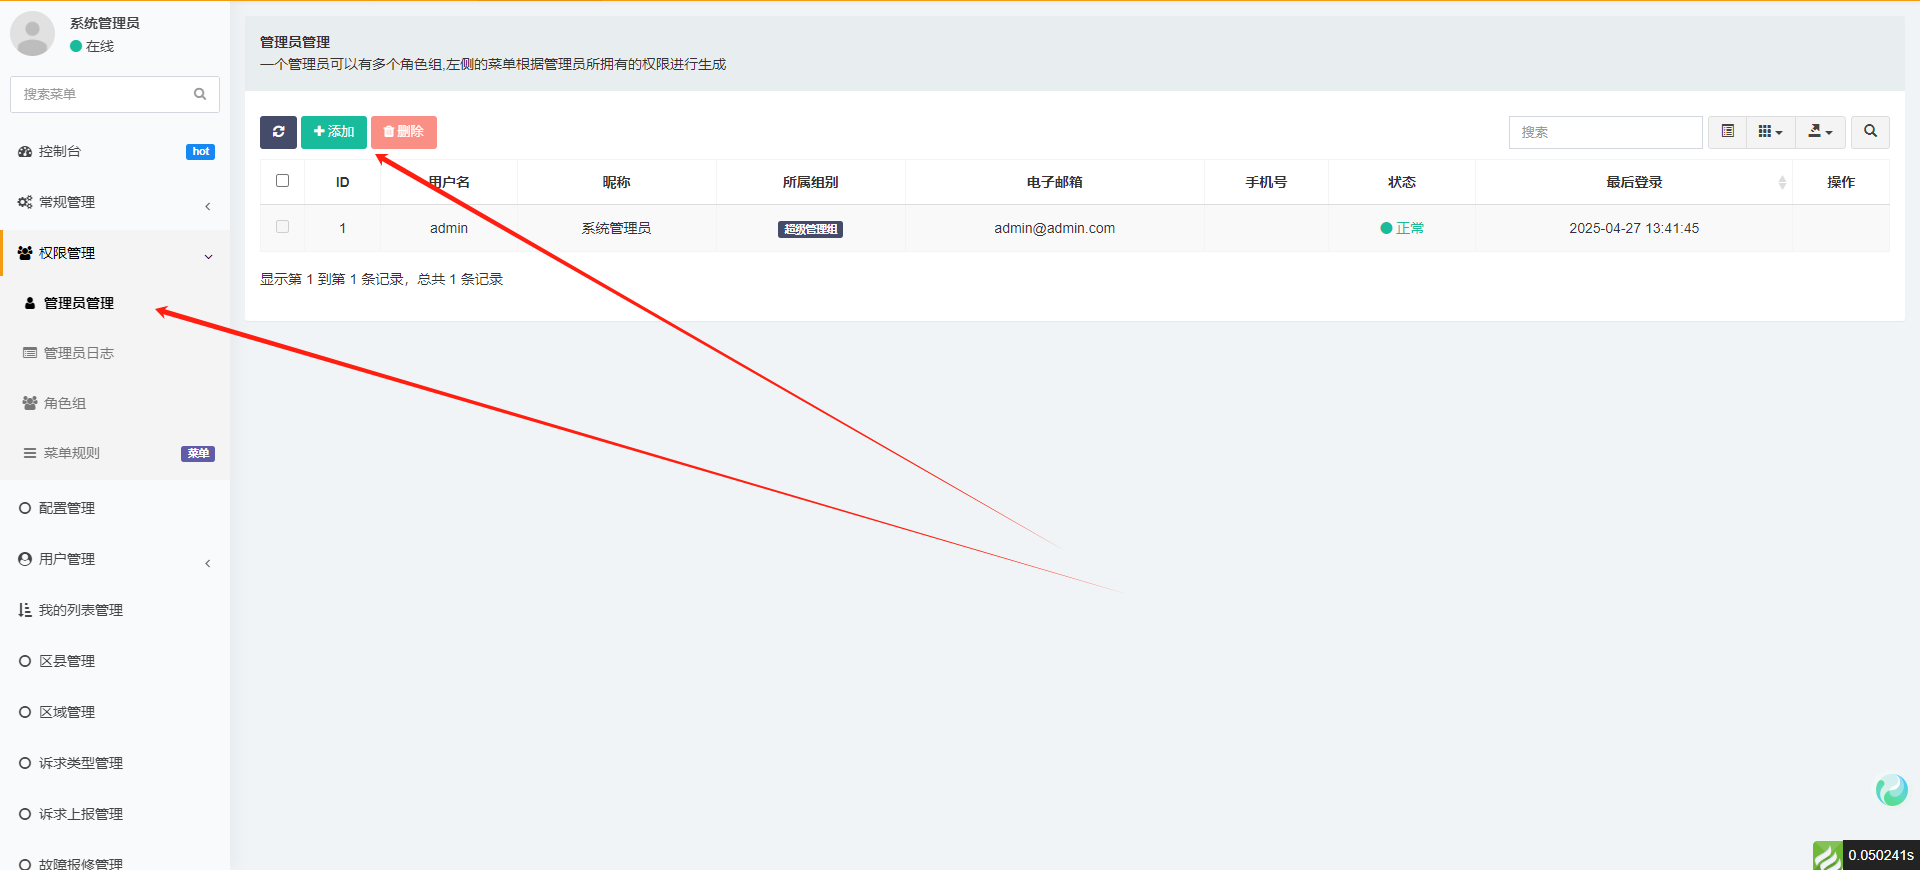Click the refresh table icon button
This screenshot has width=1920, height=870.
coord(278,132)
